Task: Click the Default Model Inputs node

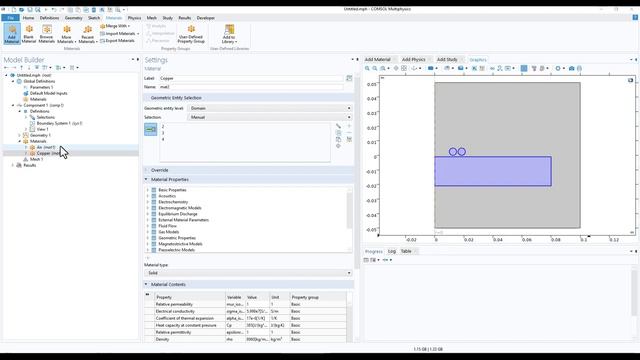Action: click(48, 93)
